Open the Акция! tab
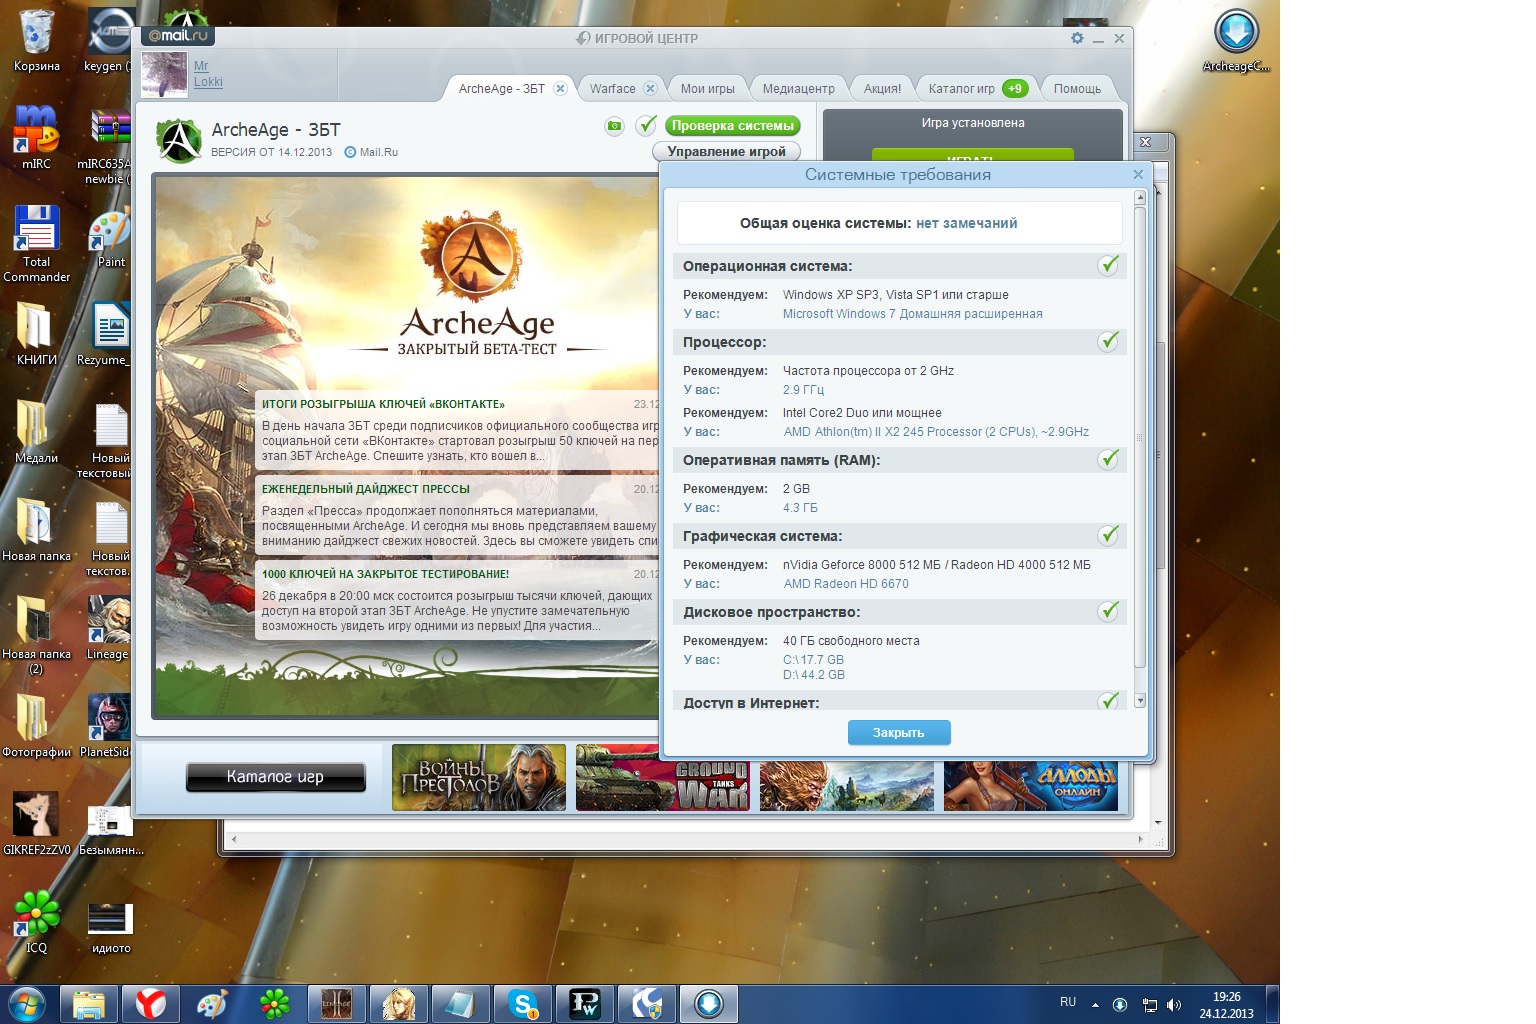This screenshot has width=1536, height=1024. click(882, 89)
